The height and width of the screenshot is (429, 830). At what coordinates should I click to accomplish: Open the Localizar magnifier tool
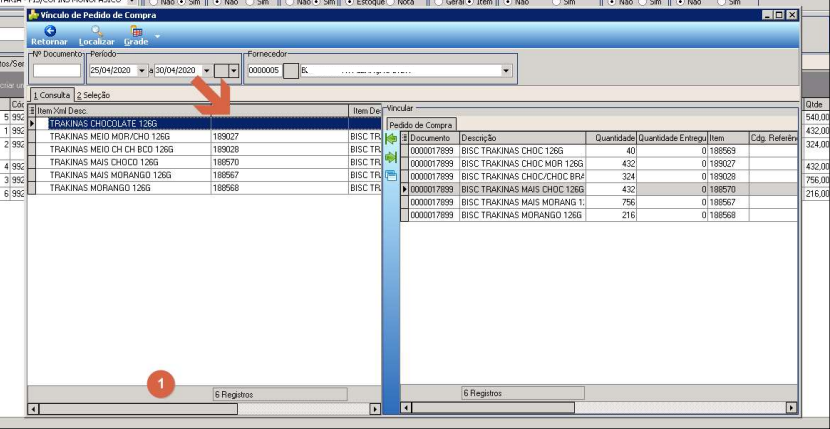97,31
